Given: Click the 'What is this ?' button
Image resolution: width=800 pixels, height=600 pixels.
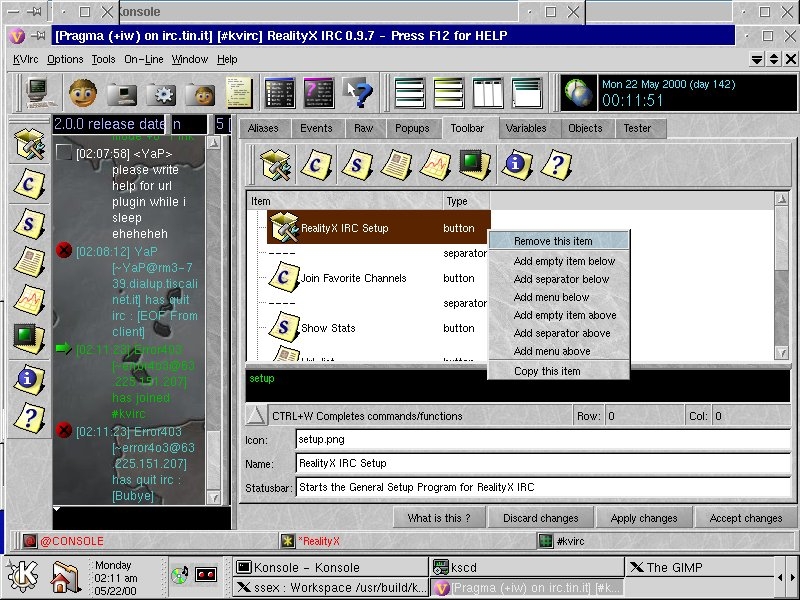Looking at the screenshot, I should click(439, 518).
